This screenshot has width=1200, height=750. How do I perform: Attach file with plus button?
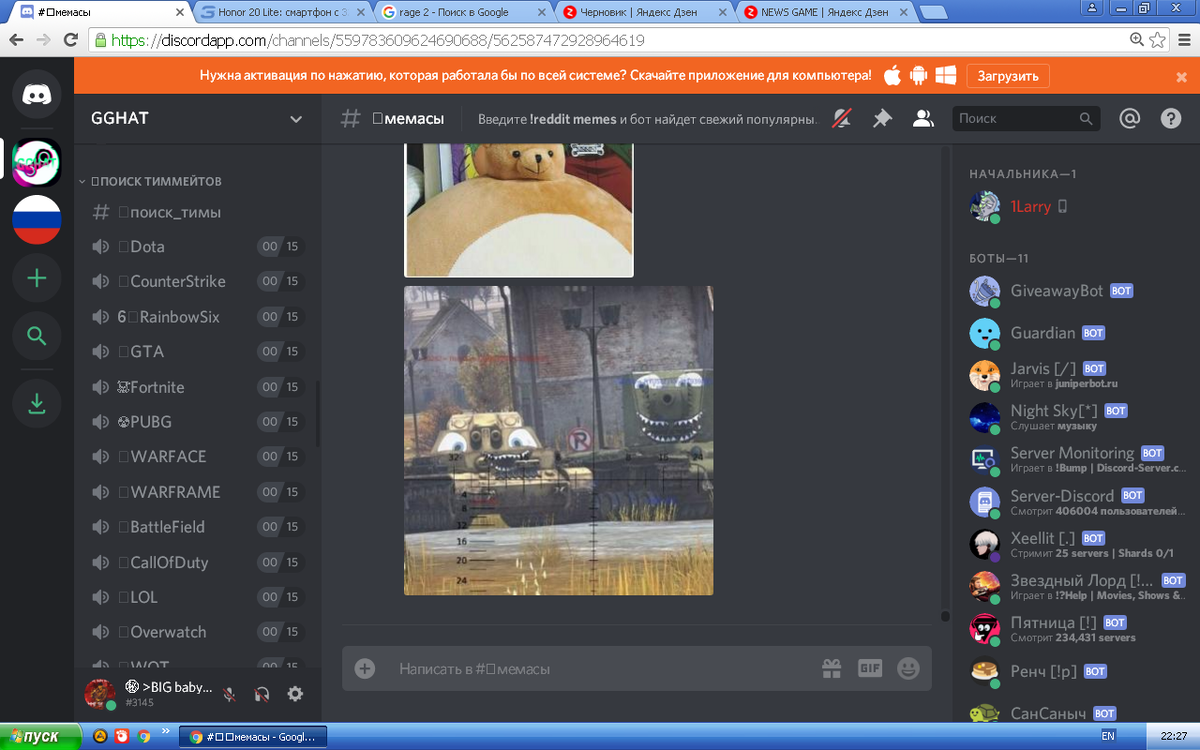pos(365,668)
